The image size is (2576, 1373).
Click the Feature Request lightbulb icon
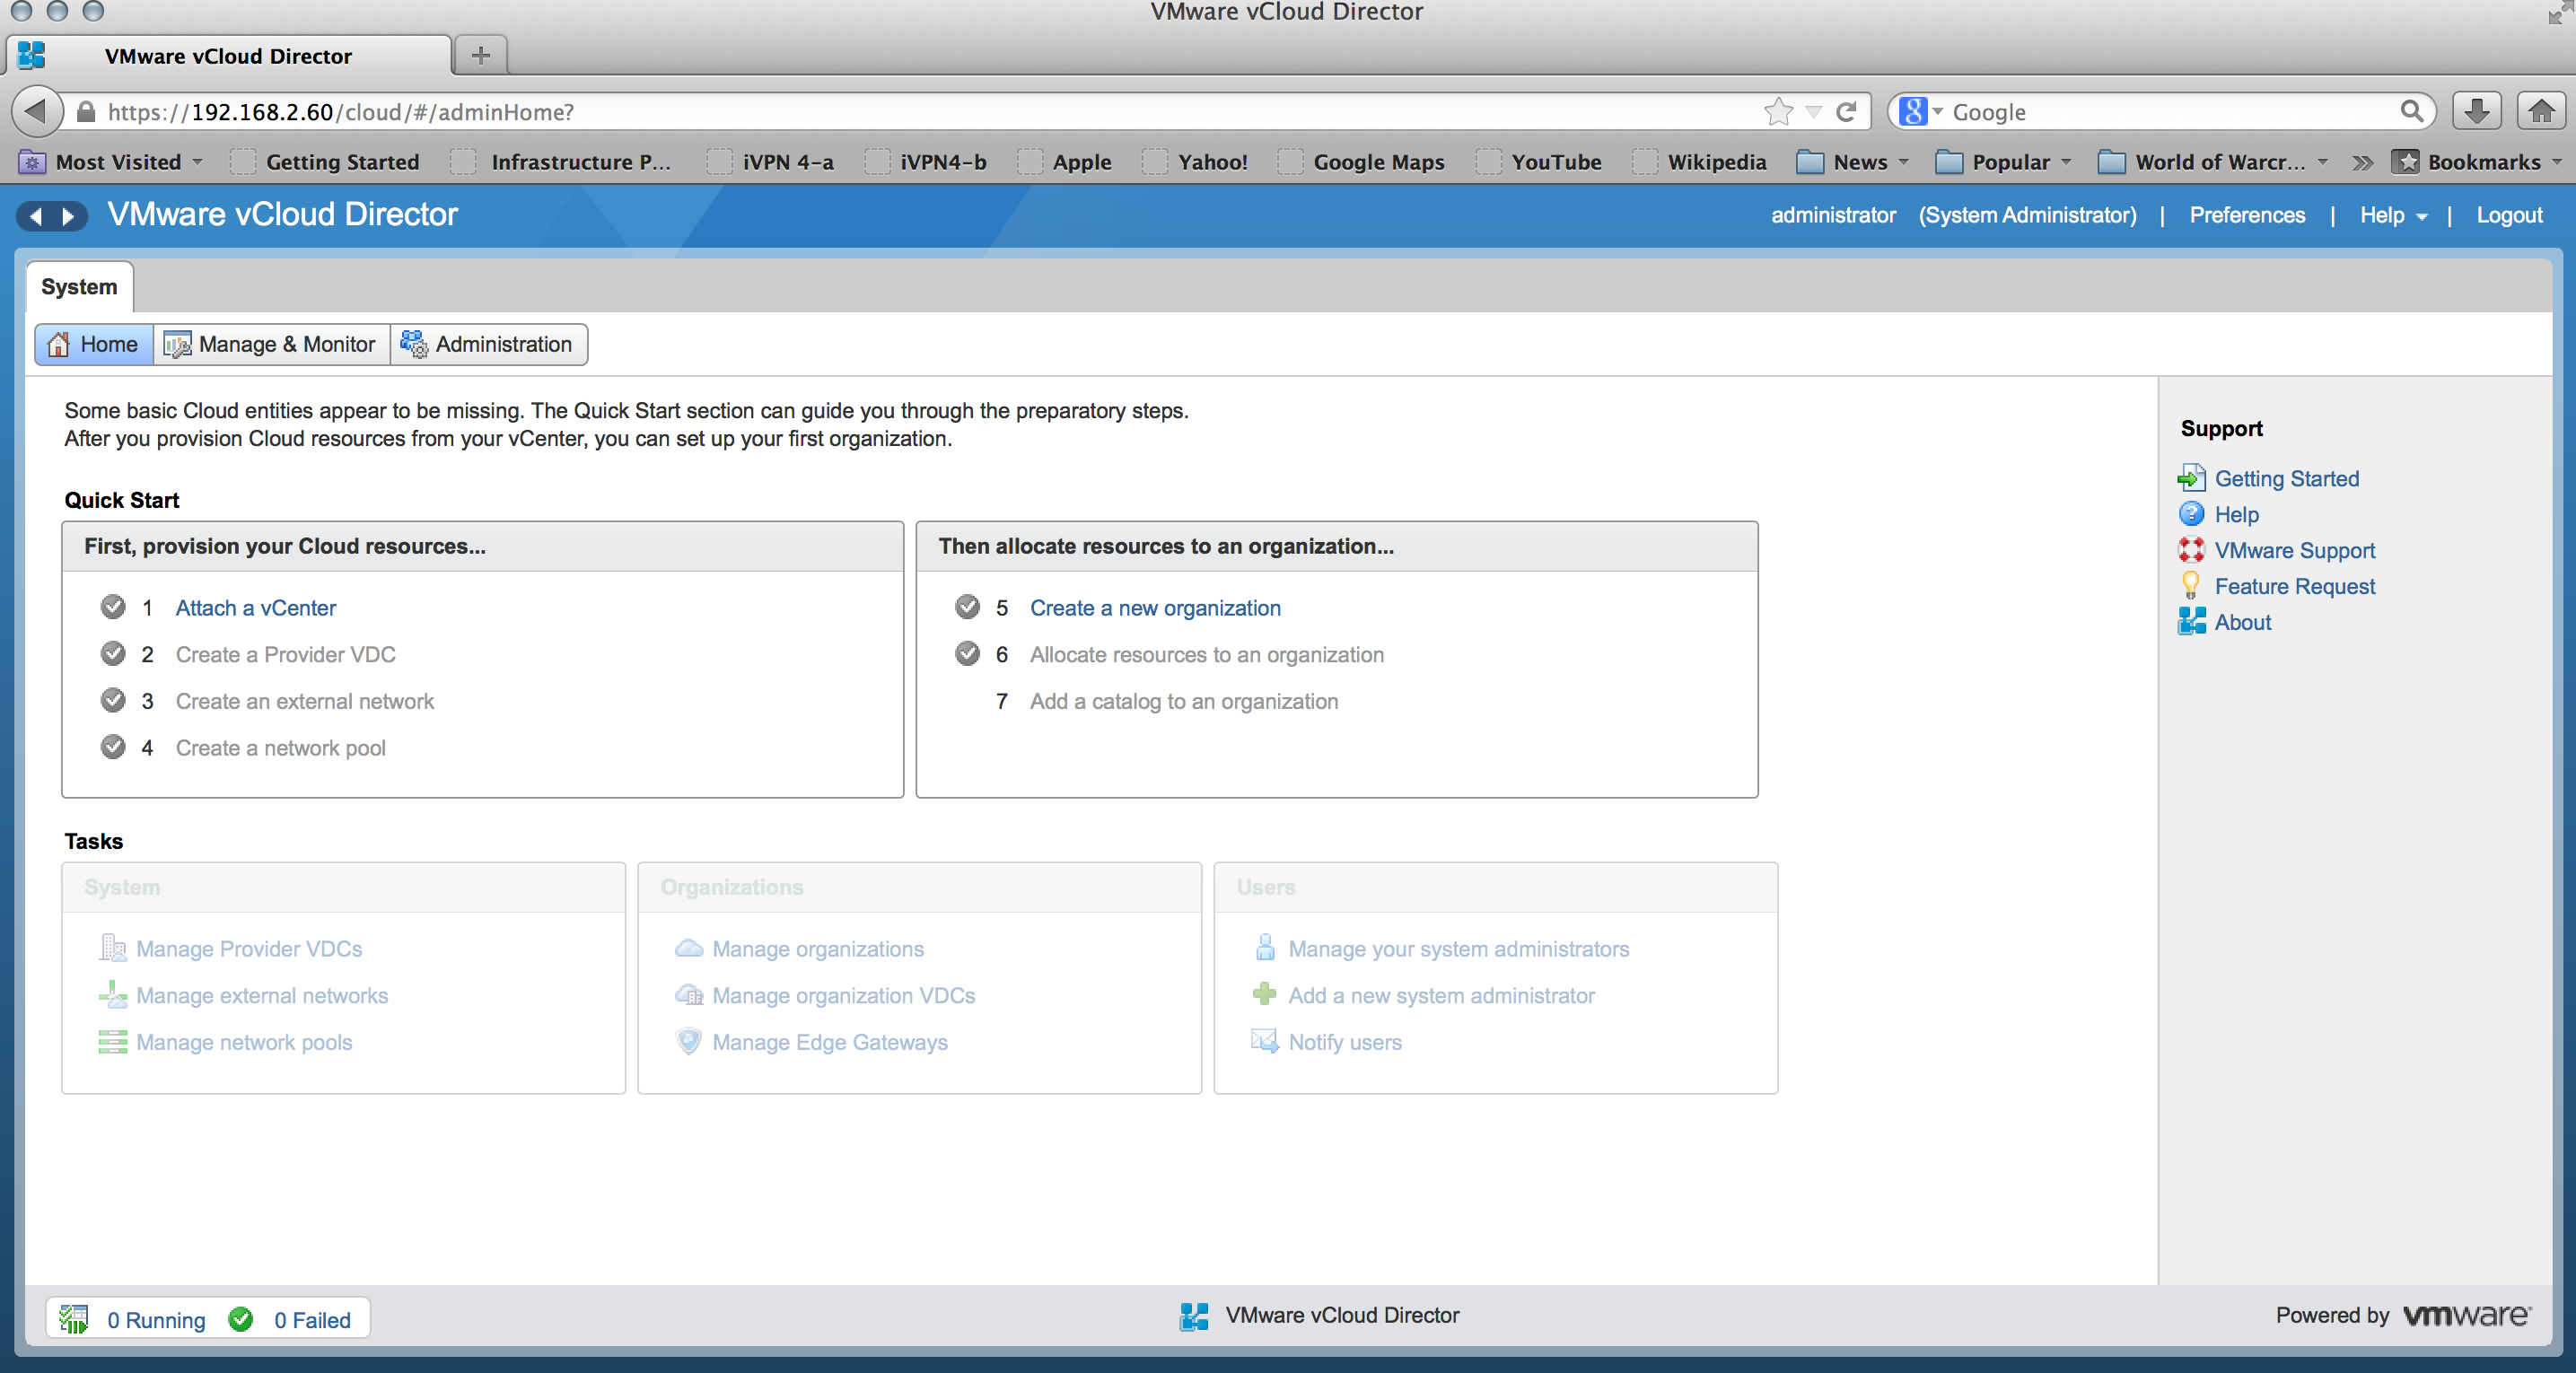click(2191, 586)
